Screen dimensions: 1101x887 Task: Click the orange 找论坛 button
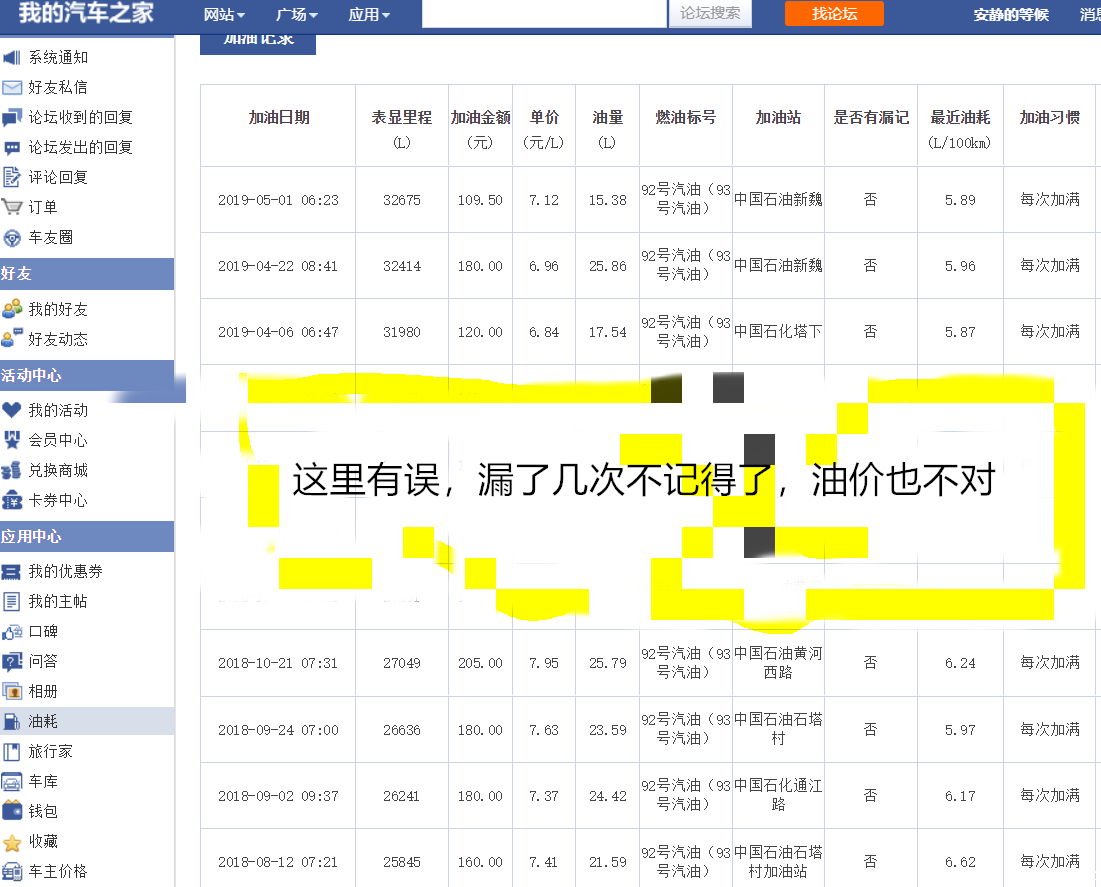click(834, 14)
